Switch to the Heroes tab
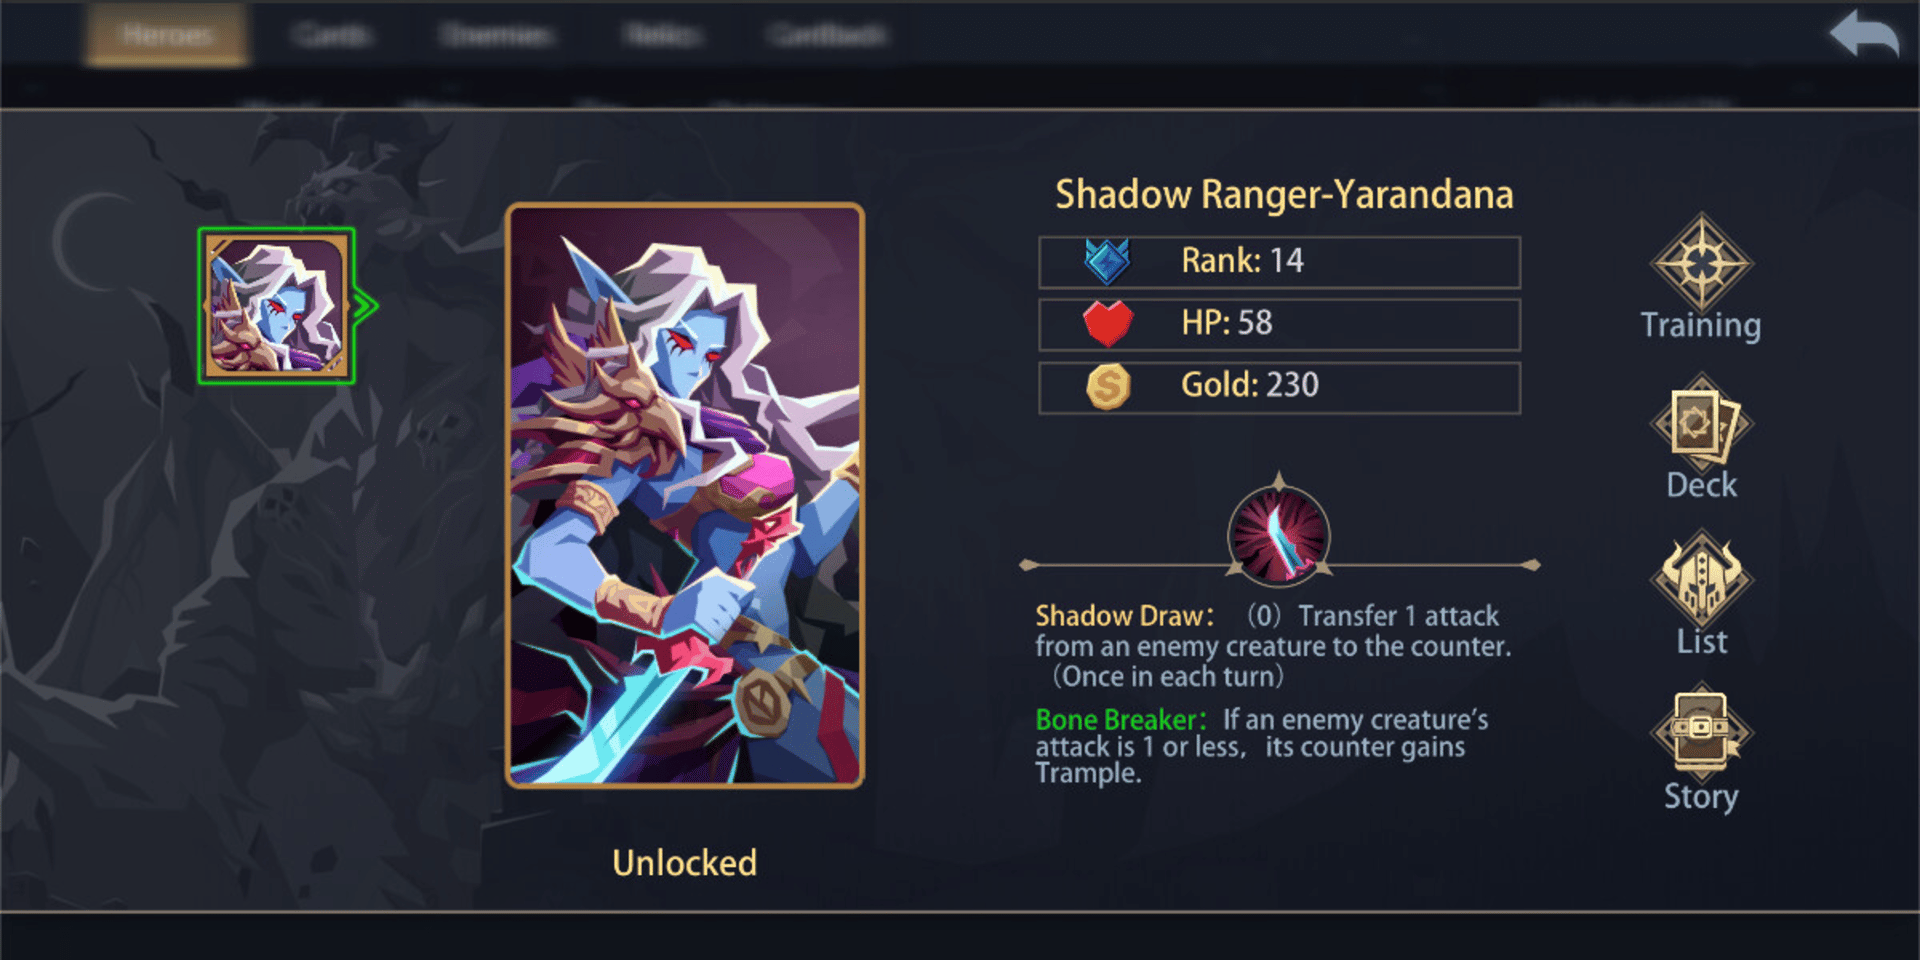This screenshot has height=960, width=1920. click(167, 35)
